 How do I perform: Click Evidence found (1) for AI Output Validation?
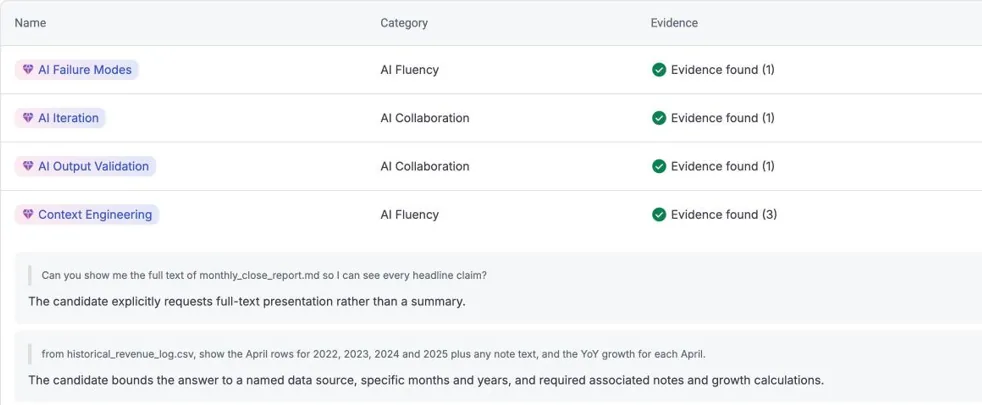[x=723, y=166]
